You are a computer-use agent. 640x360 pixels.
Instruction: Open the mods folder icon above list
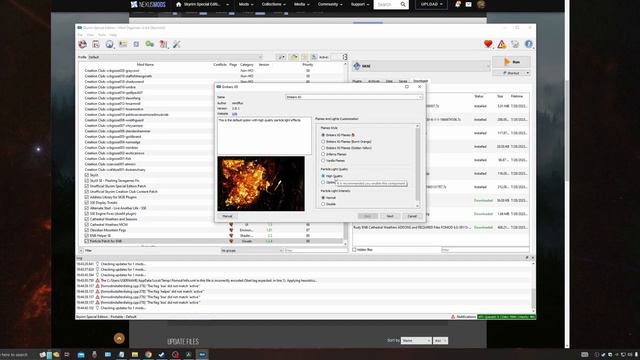(294, 57)
